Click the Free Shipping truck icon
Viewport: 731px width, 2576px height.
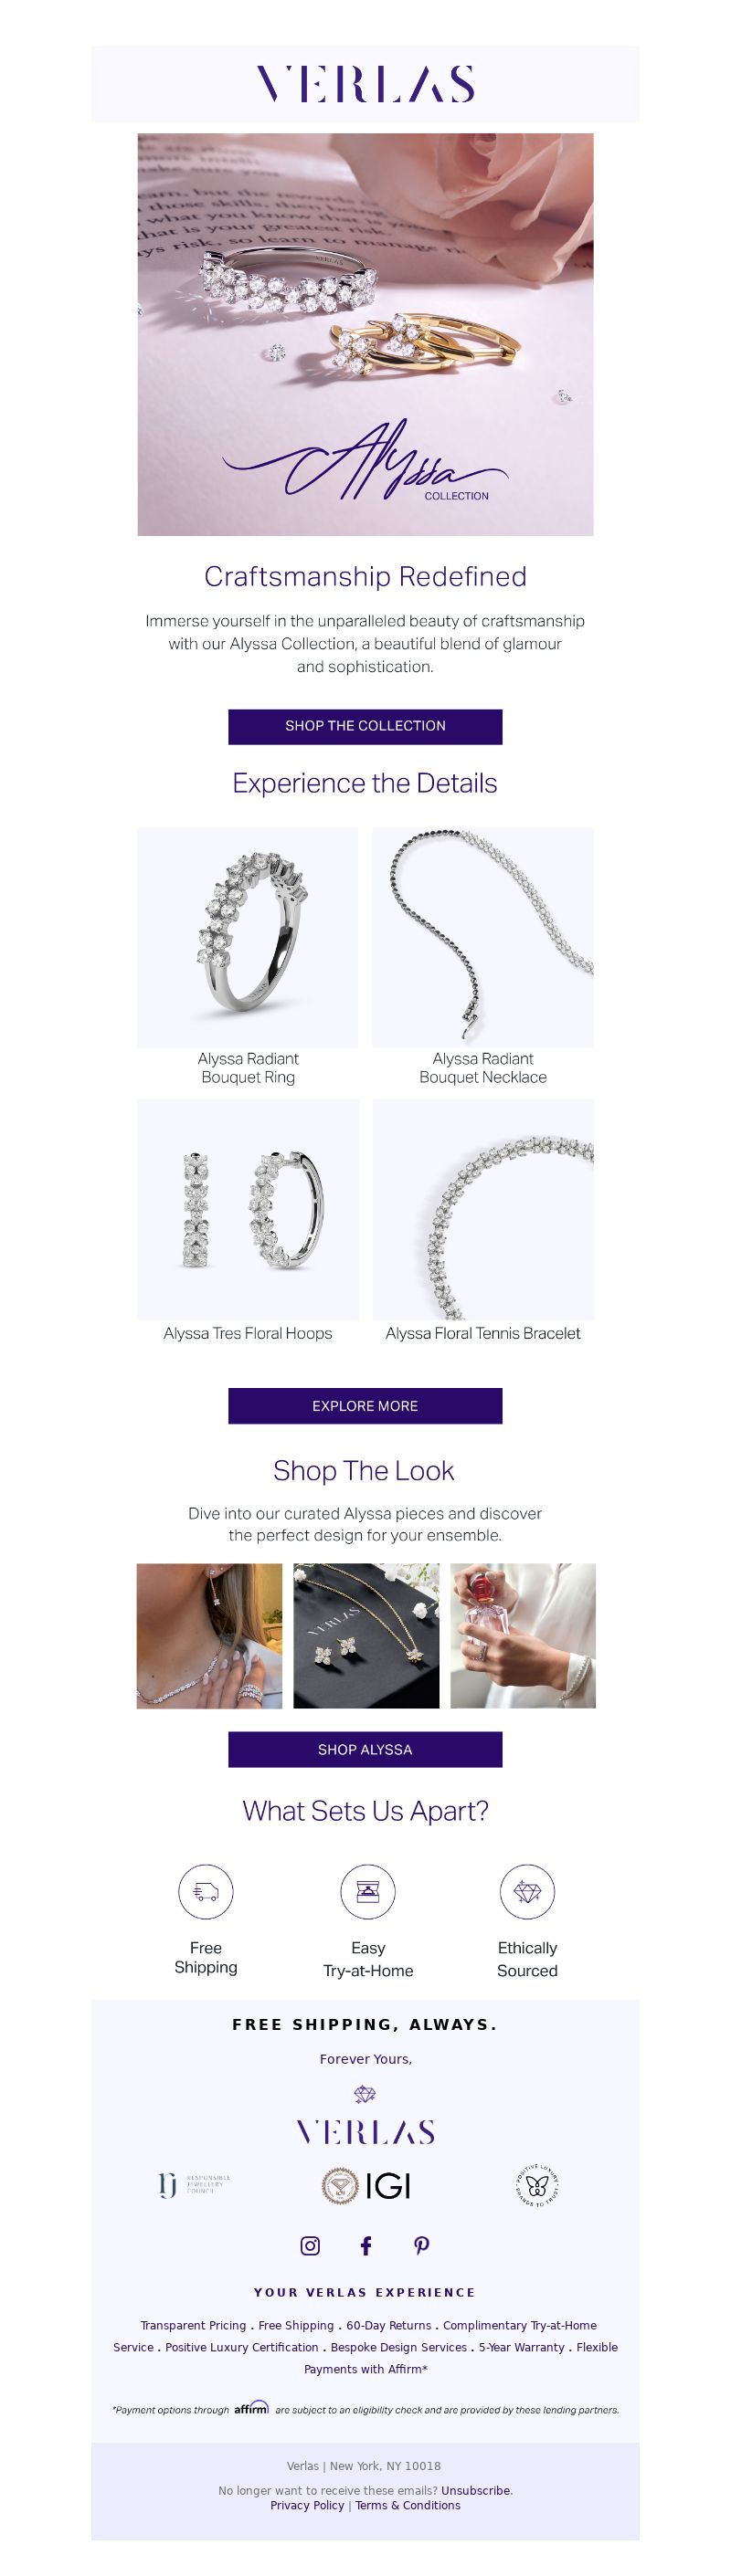[206, 1892]
